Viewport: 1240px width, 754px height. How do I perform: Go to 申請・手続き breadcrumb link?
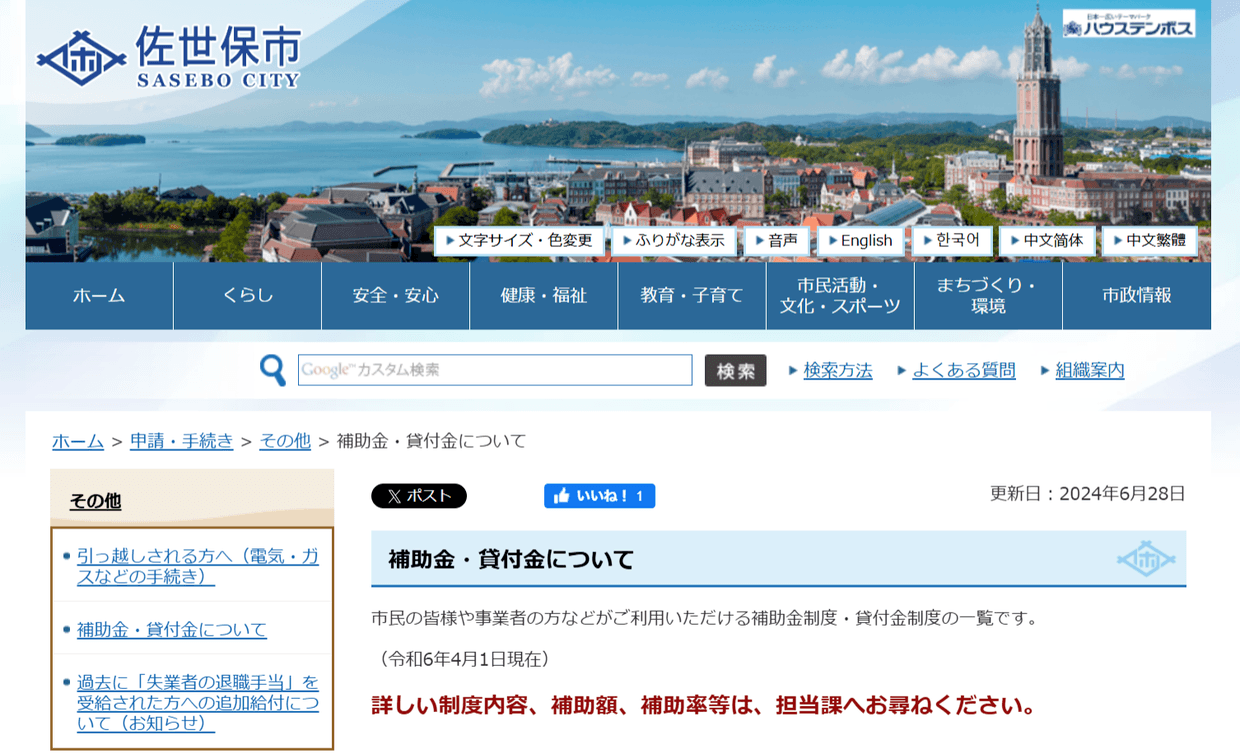click(182, 441)
